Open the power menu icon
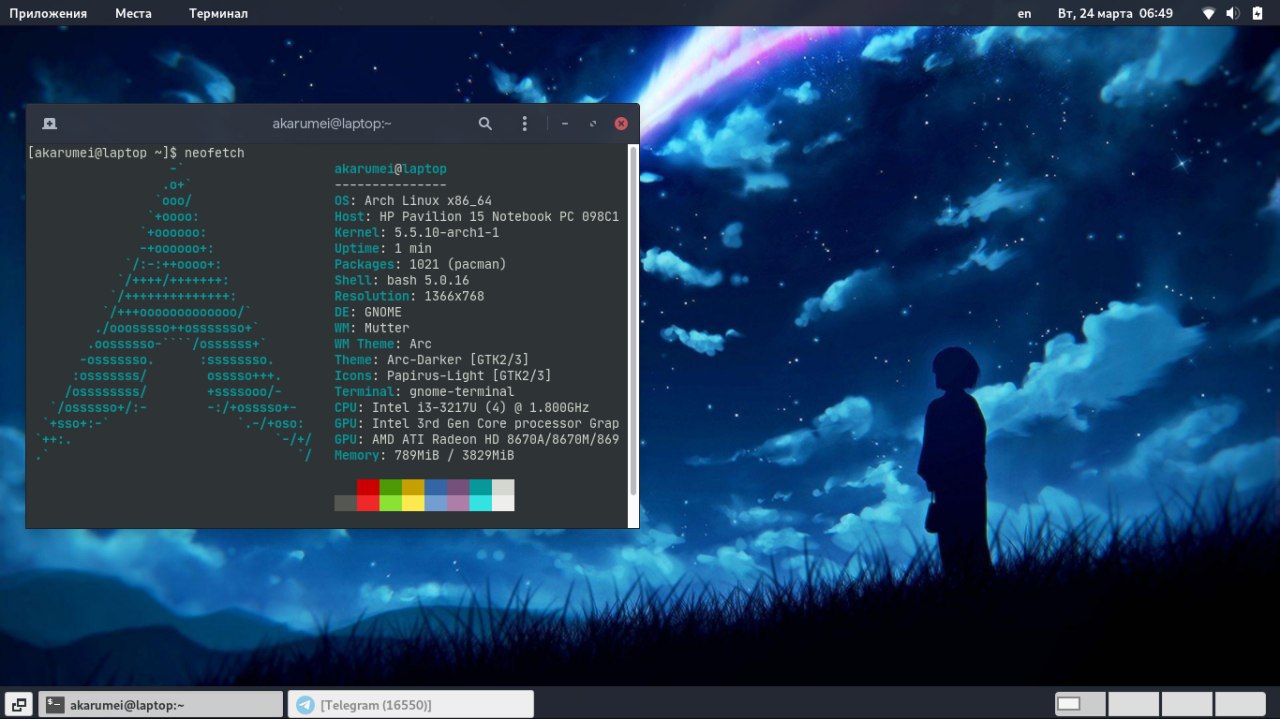The width and height of the screenshot is (1280, 719). (x=1258, y=13)
